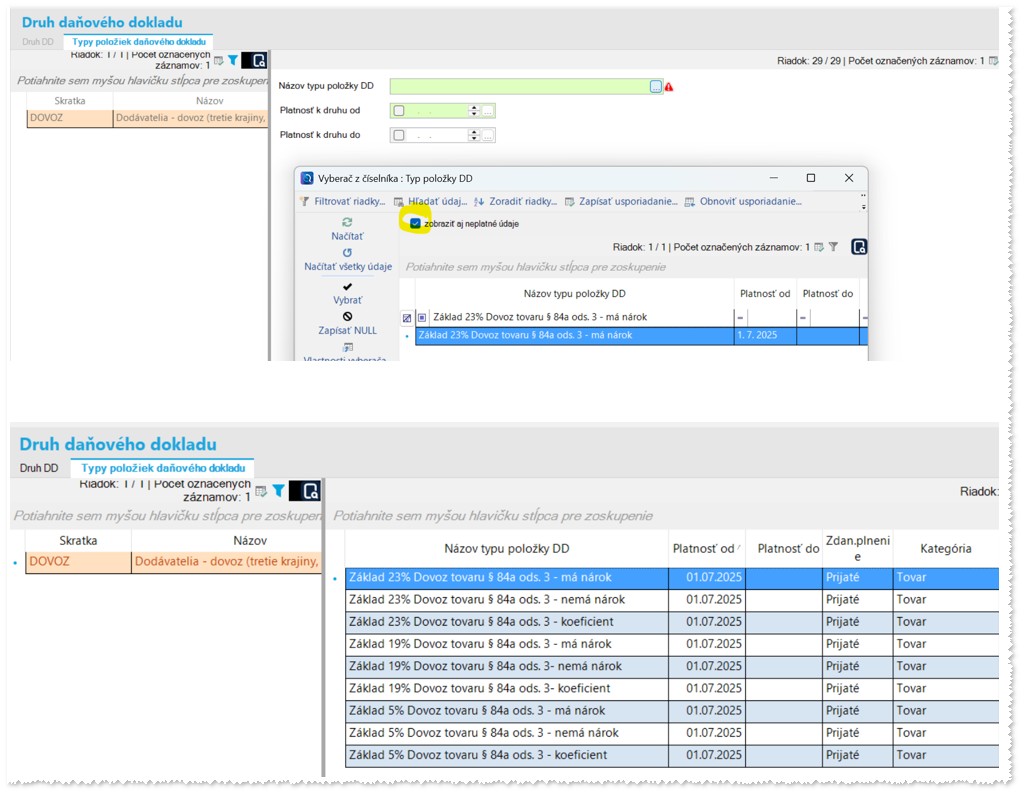Click blue filter icon in bottom left panel
The width and height of the screenshot is (1026, 797).
pyautogui.click(x=279, y=491)
